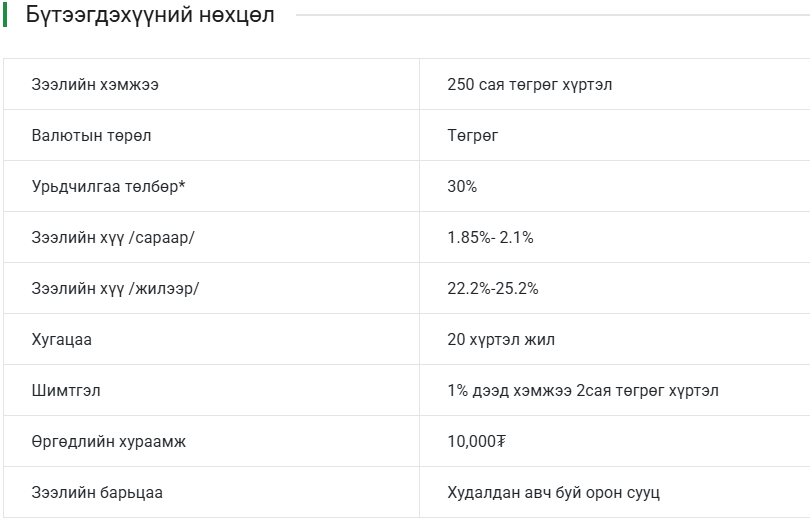Screen dimensions: 810x518
Task: Select the 20 хүртэл жил value
Action: 501,339
